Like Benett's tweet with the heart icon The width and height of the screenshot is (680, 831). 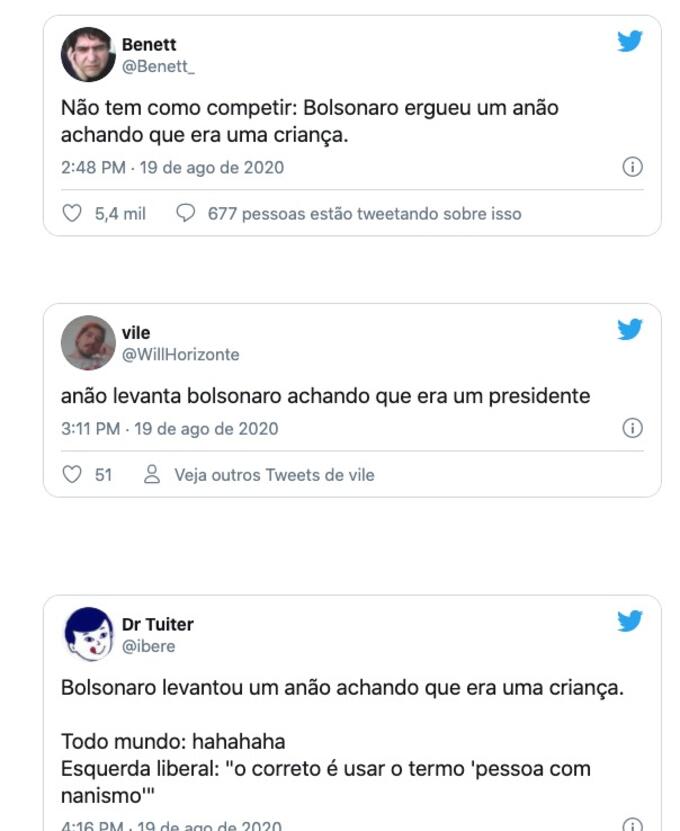(72, 213)
